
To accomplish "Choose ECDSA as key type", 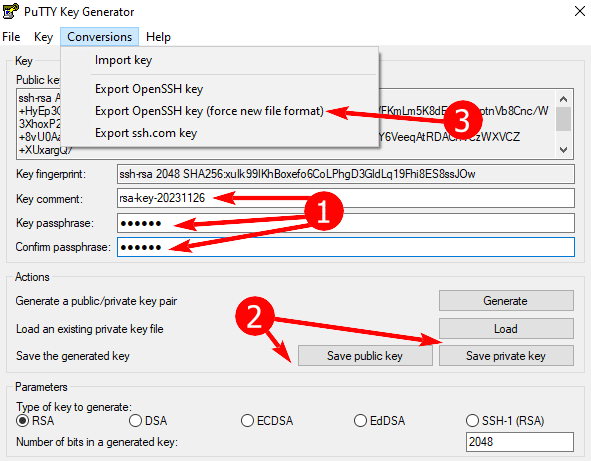I will pos(247,421).
